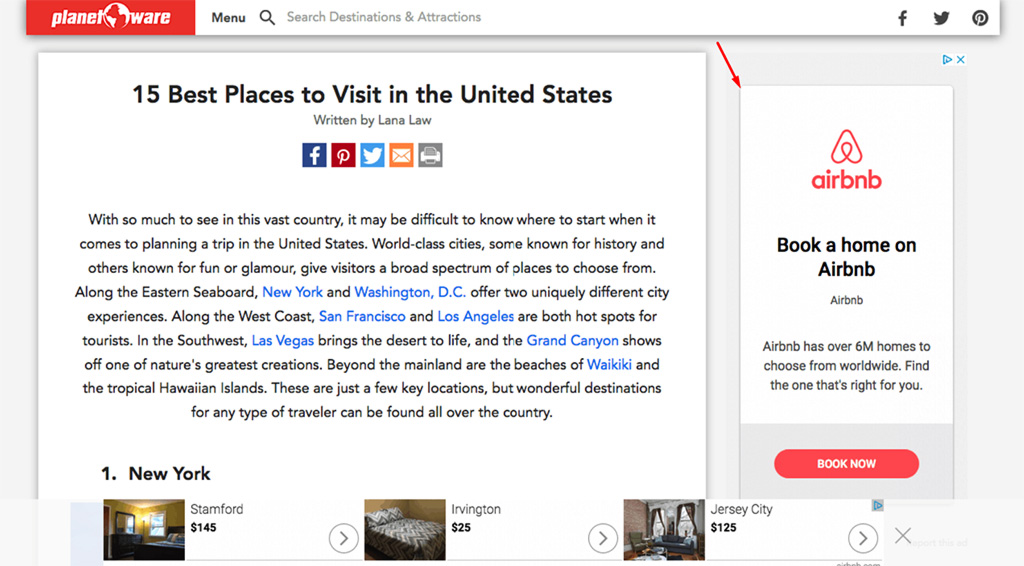Open the Facebook icon in the header
Image resolution: width=1024 pixels, height=566 pixels.
click(x=903, y=18)
